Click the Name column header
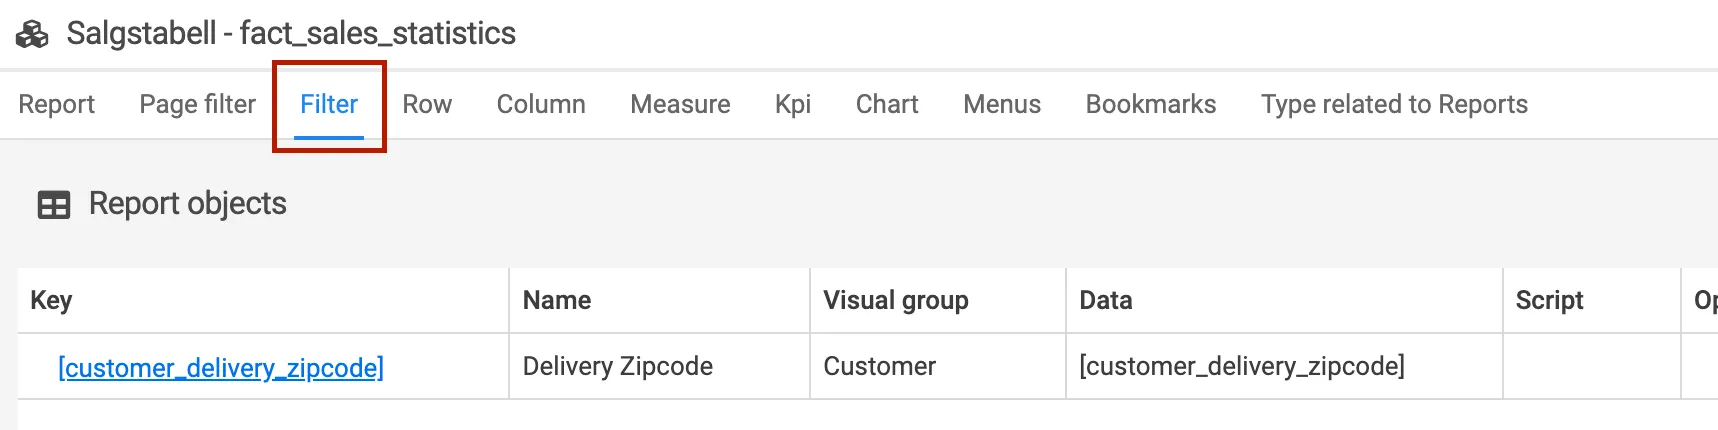The image size is (1718, 430). coord(557,300)
